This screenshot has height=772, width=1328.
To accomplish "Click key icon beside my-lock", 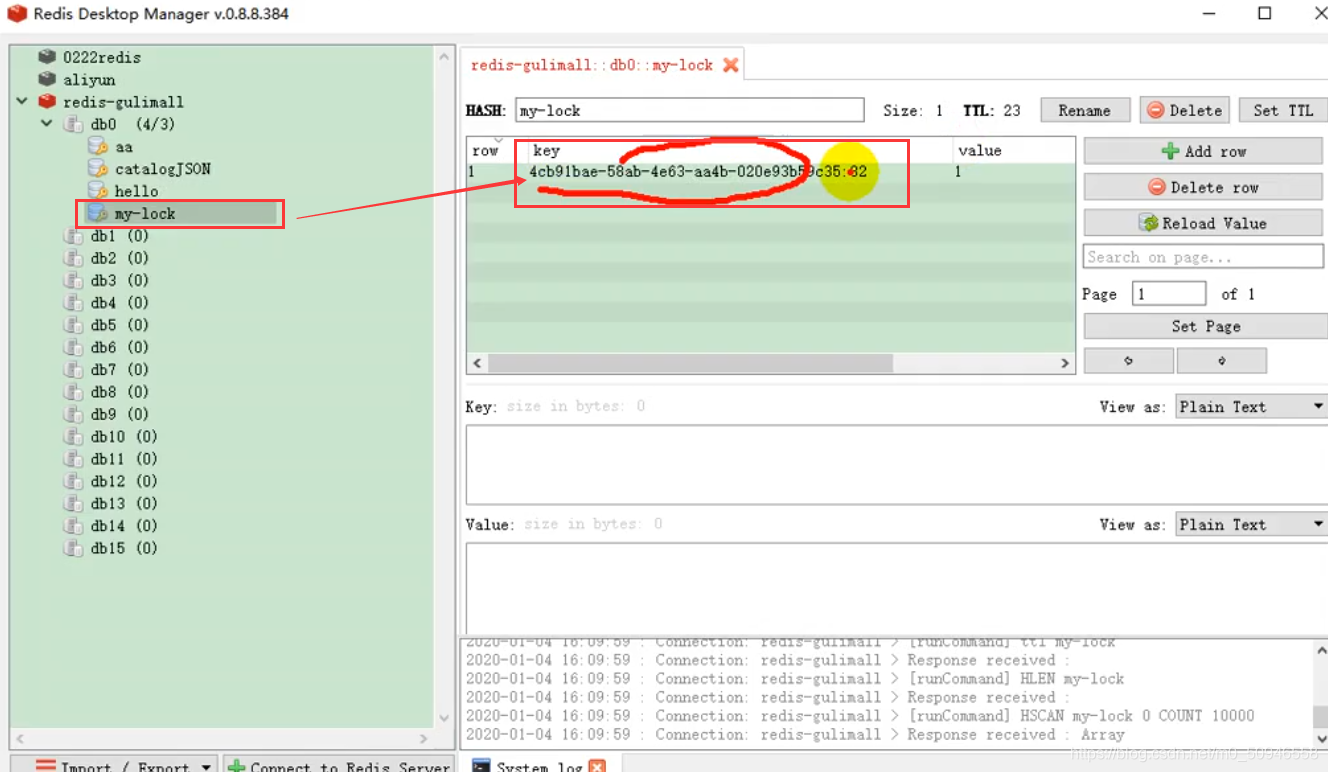I will 98,213.
